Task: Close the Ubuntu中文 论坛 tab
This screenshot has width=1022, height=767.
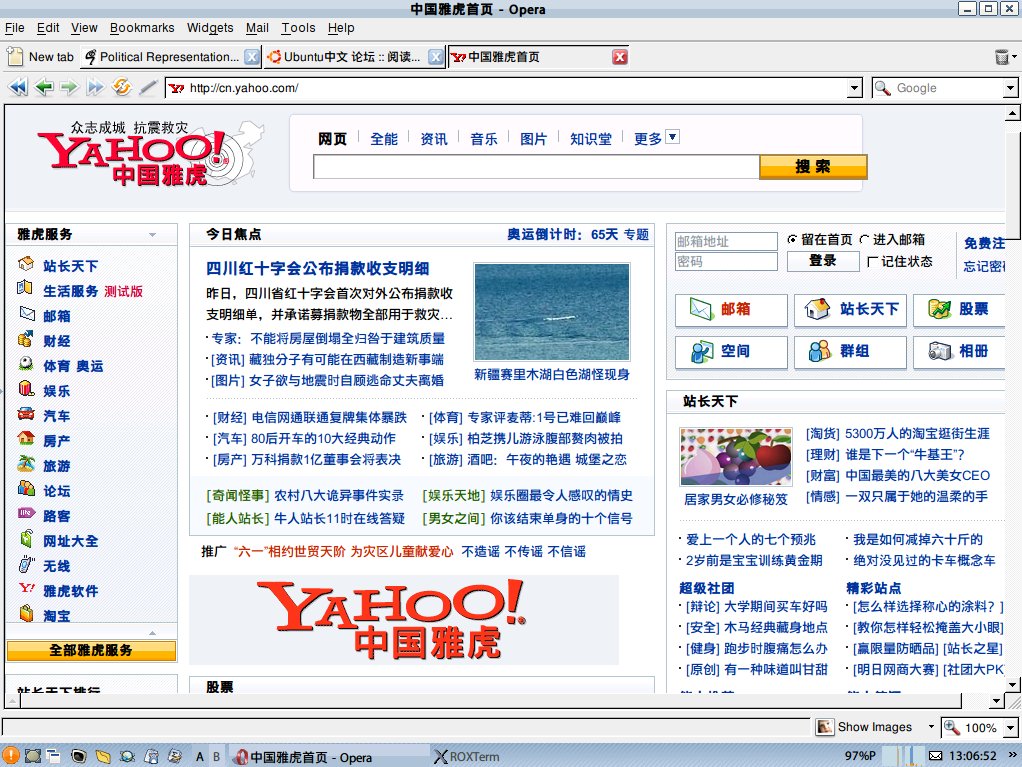Action: tap(435, 57)
